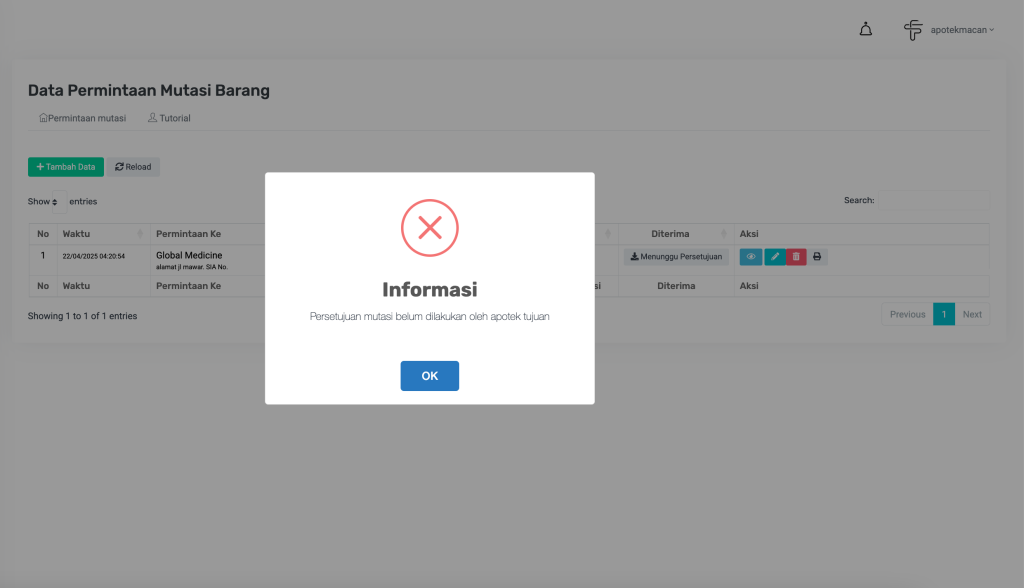Viewport: 1024px width, 588px height.
Task: Open the Tutorial tab
Action: 169,118
